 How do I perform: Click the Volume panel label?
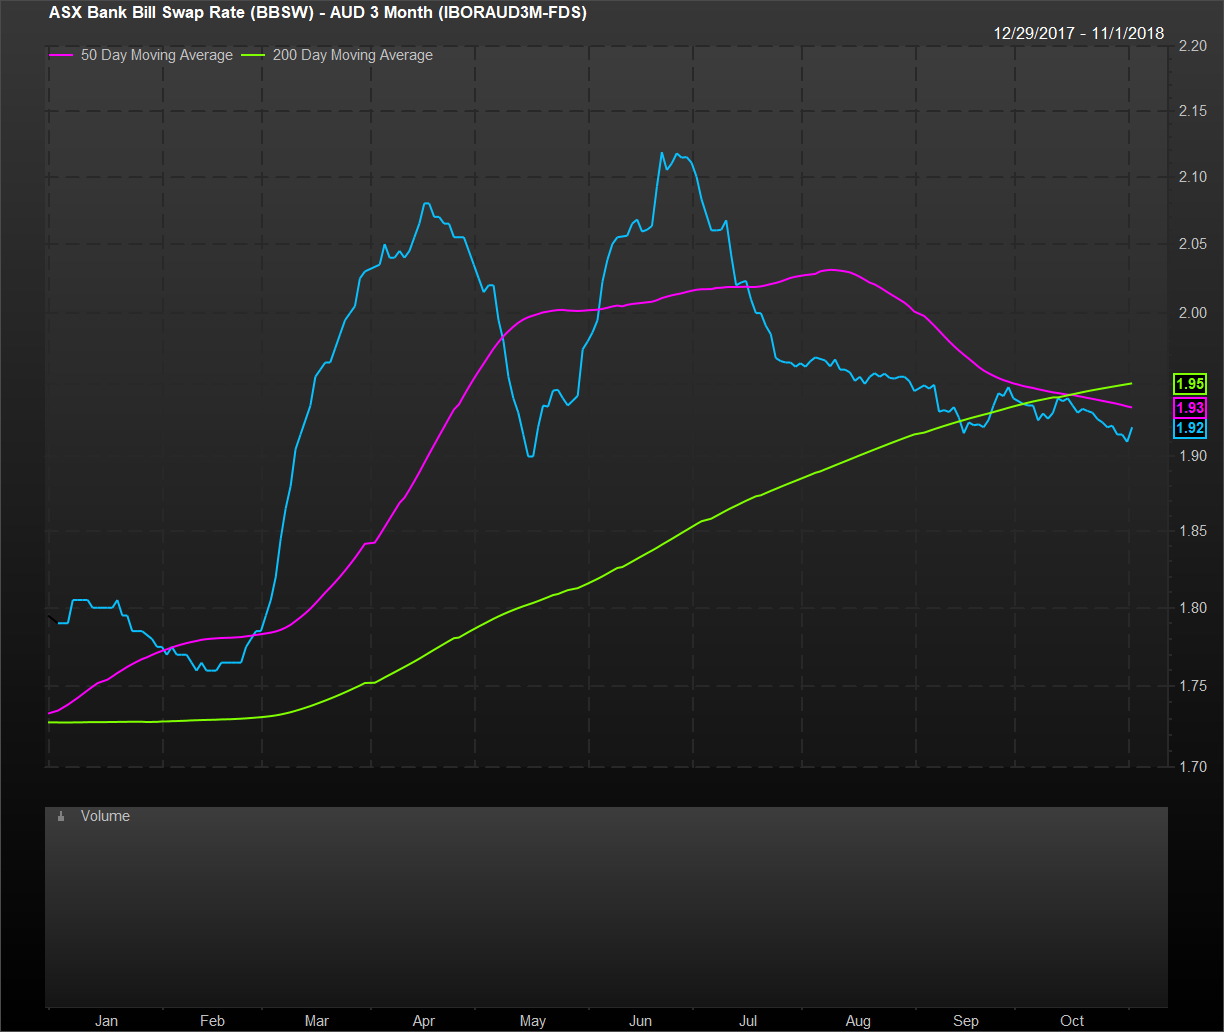(x=105, y=816)
